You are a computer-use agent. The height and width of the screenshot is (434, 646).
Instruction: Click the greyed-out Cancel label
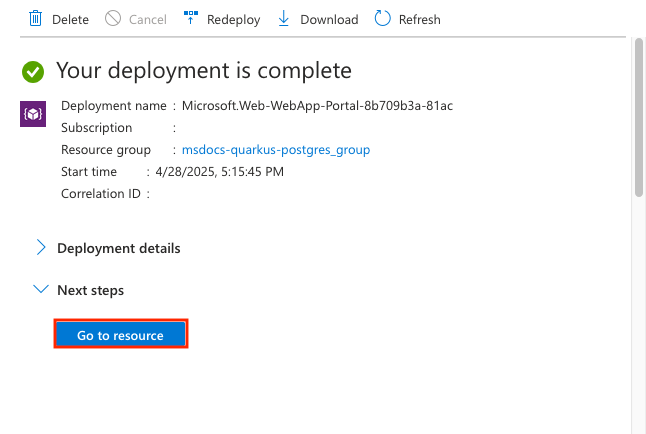point(147,19)
